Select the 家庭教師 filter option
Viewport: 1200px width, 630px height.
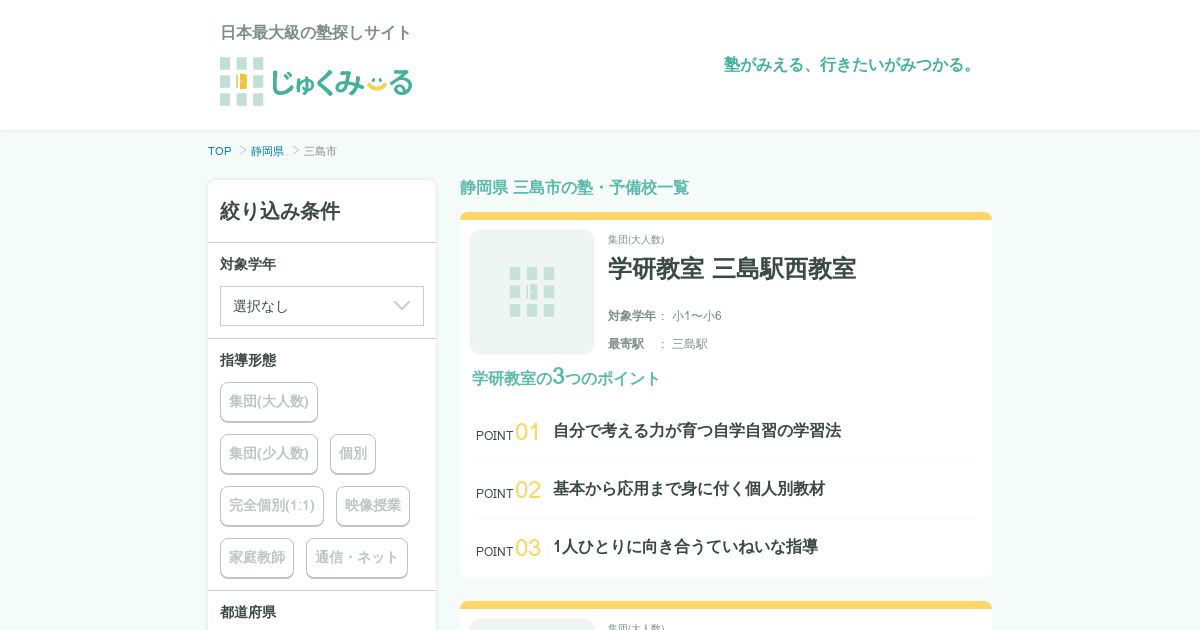coord(257,558)
